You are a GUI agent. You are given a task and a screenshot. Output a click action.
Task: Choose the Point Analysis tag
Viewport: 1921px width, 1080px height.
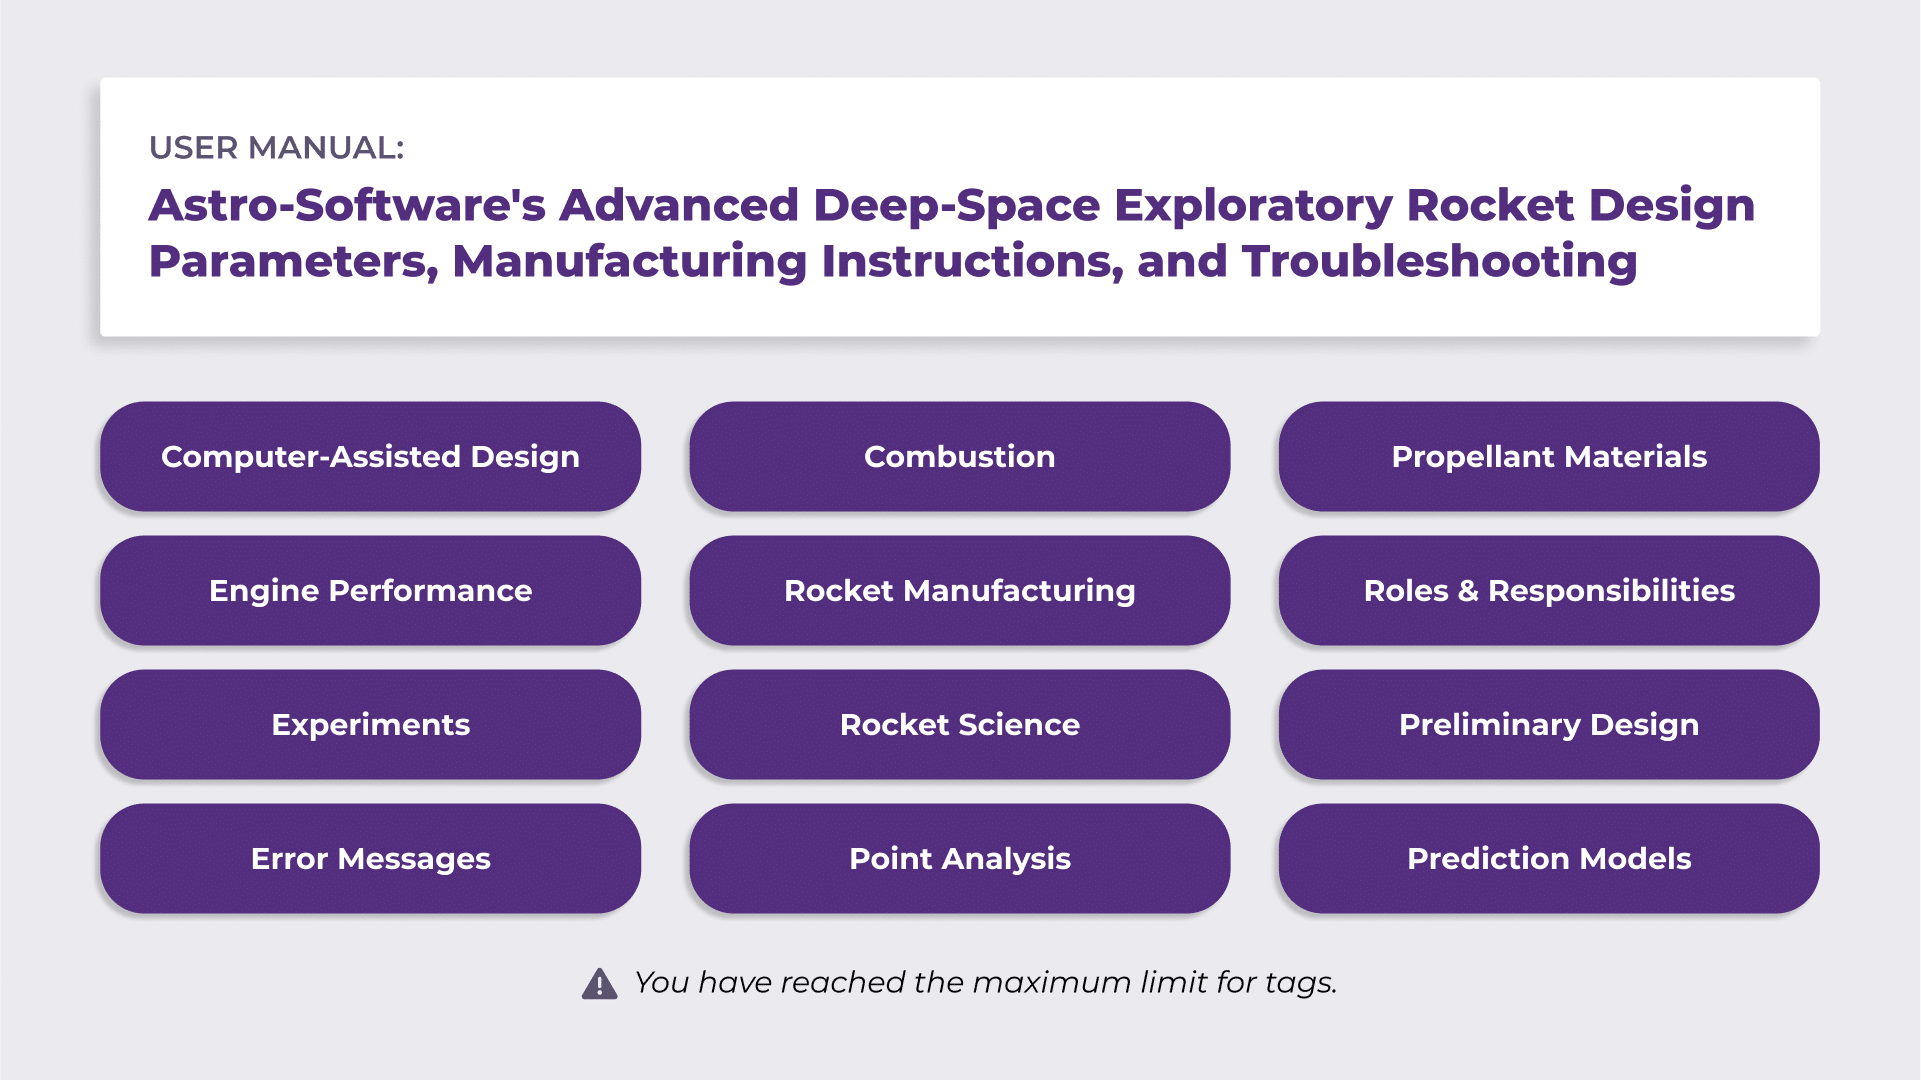pos(960,859)
